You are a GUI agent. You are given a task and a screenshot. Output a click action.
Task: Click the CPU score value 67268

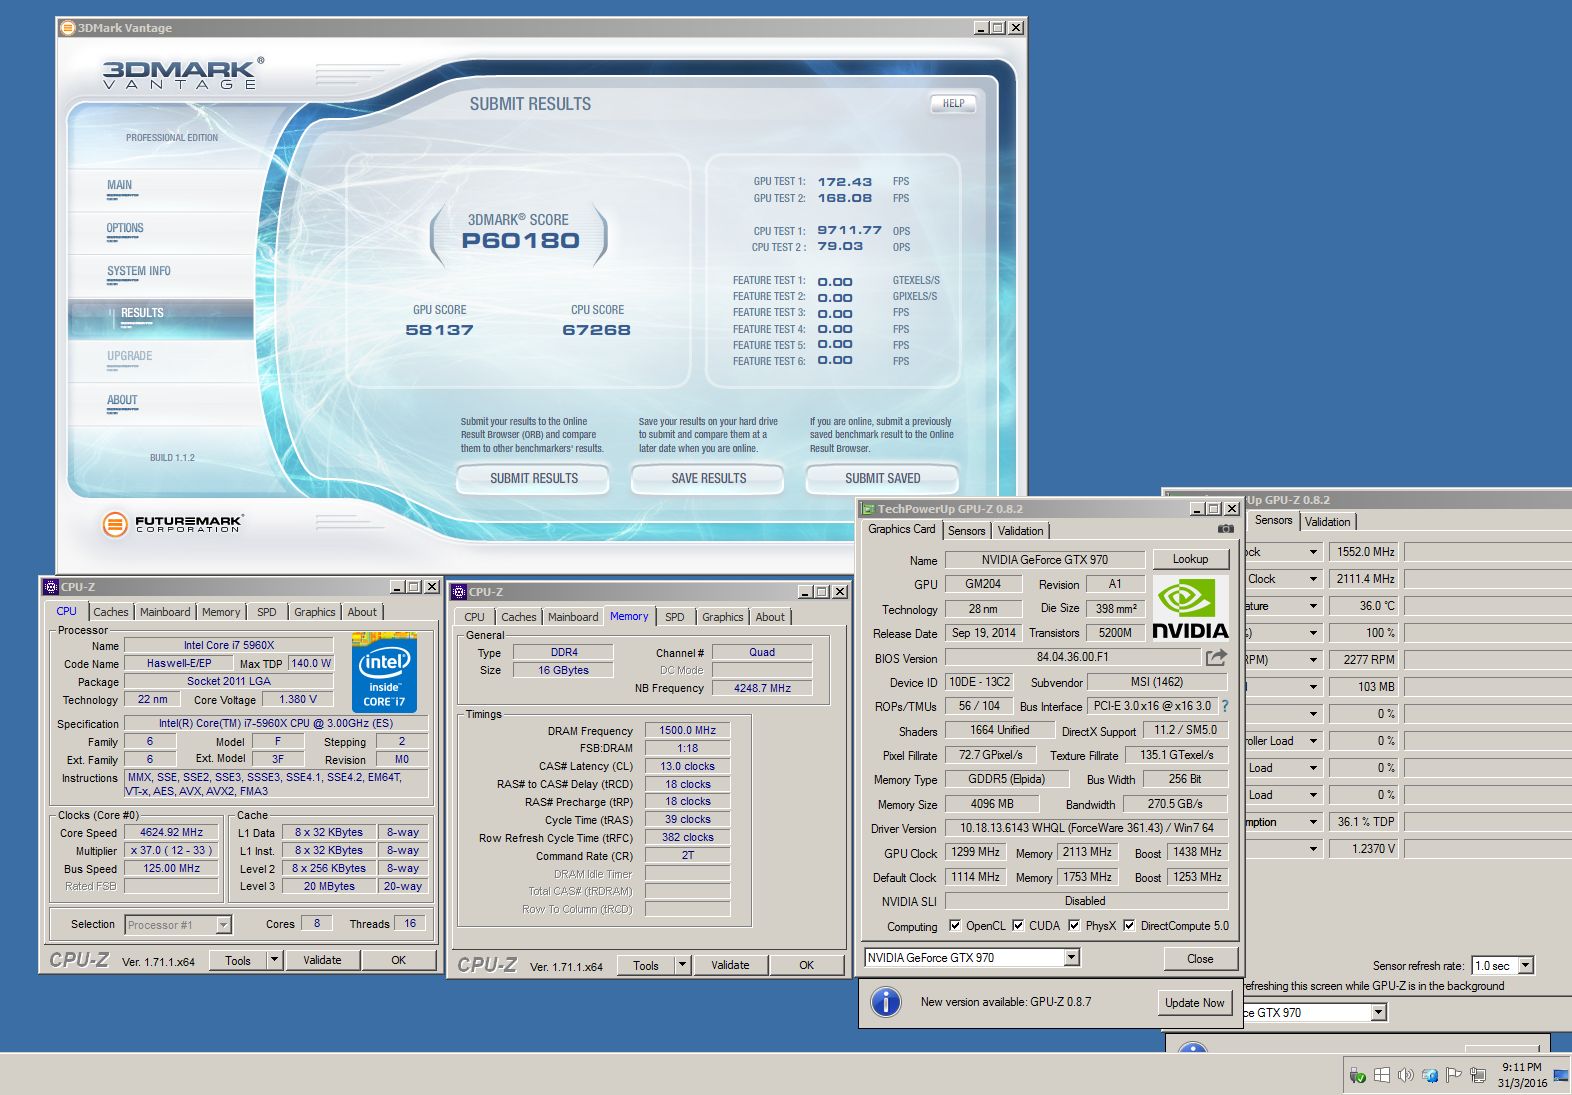[597, 329]
